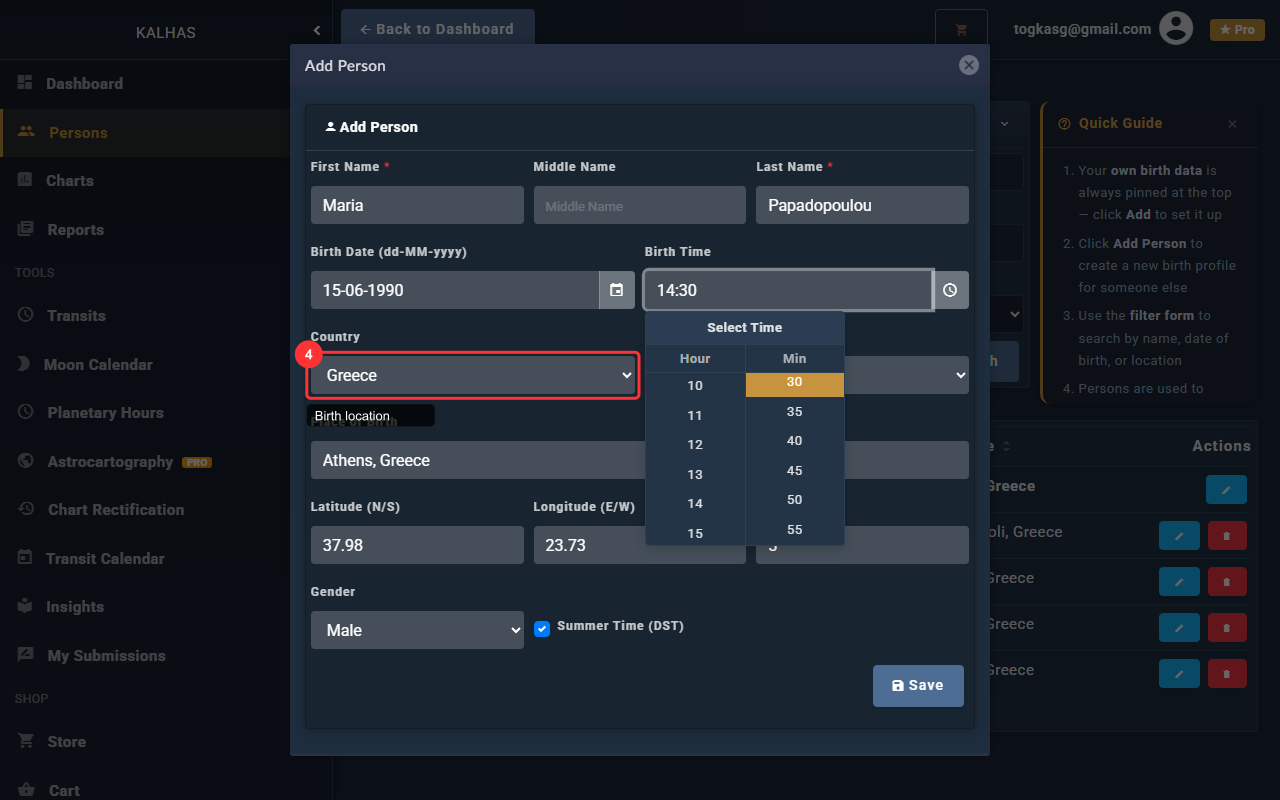The image size is (1280, 800).
Task: Go to Charts in the sidebar
Action: pyautogui.click(x=69, y=181)
